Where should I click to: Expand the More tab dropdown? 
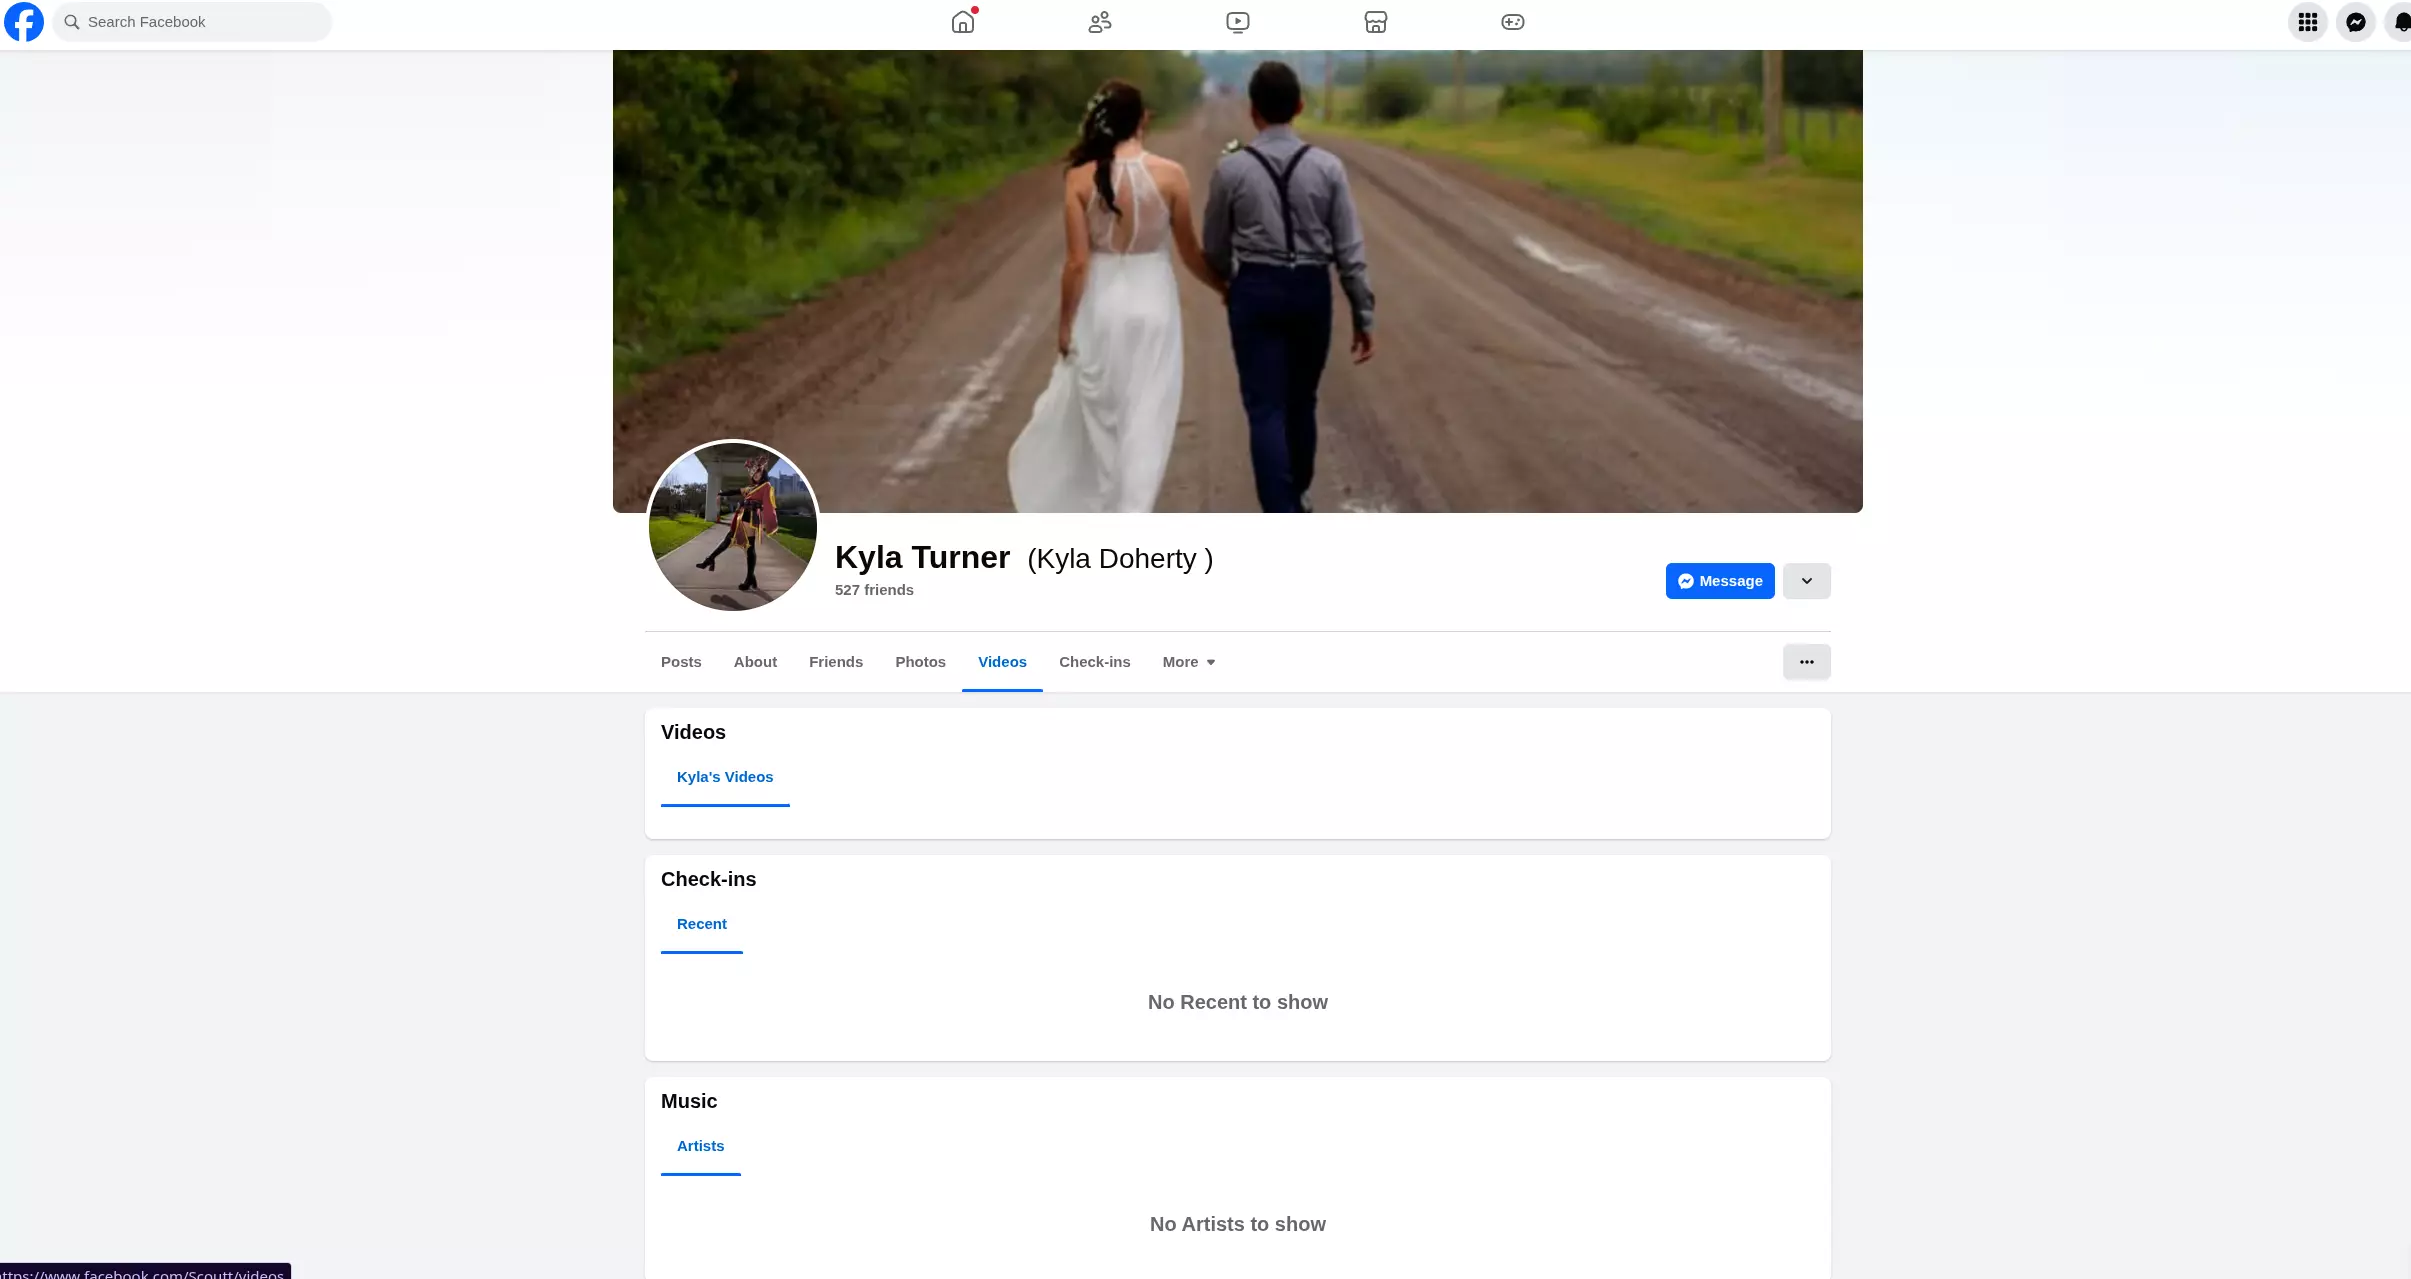click(x=1189, y=662)
